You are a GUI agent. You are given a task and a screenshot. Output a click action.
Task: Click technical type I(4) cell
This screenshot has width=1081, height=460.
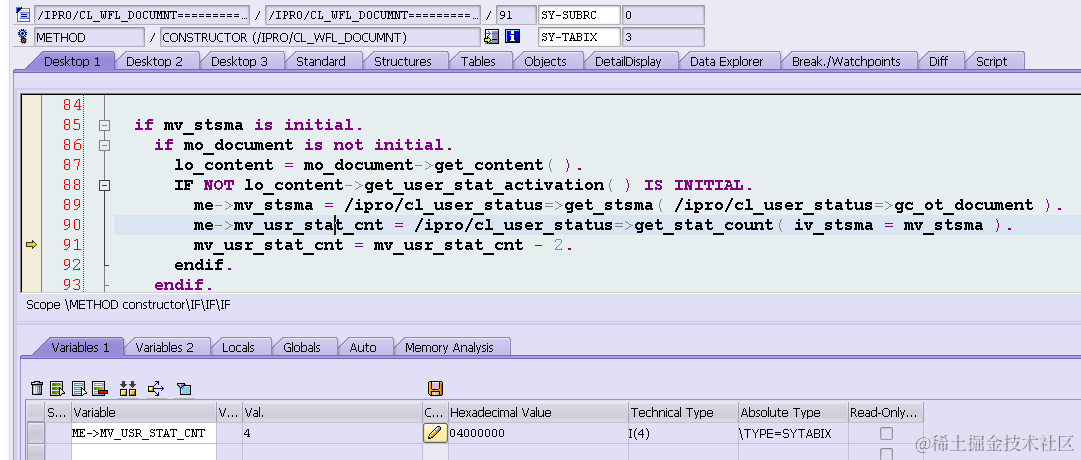click(x=683, y=433)
